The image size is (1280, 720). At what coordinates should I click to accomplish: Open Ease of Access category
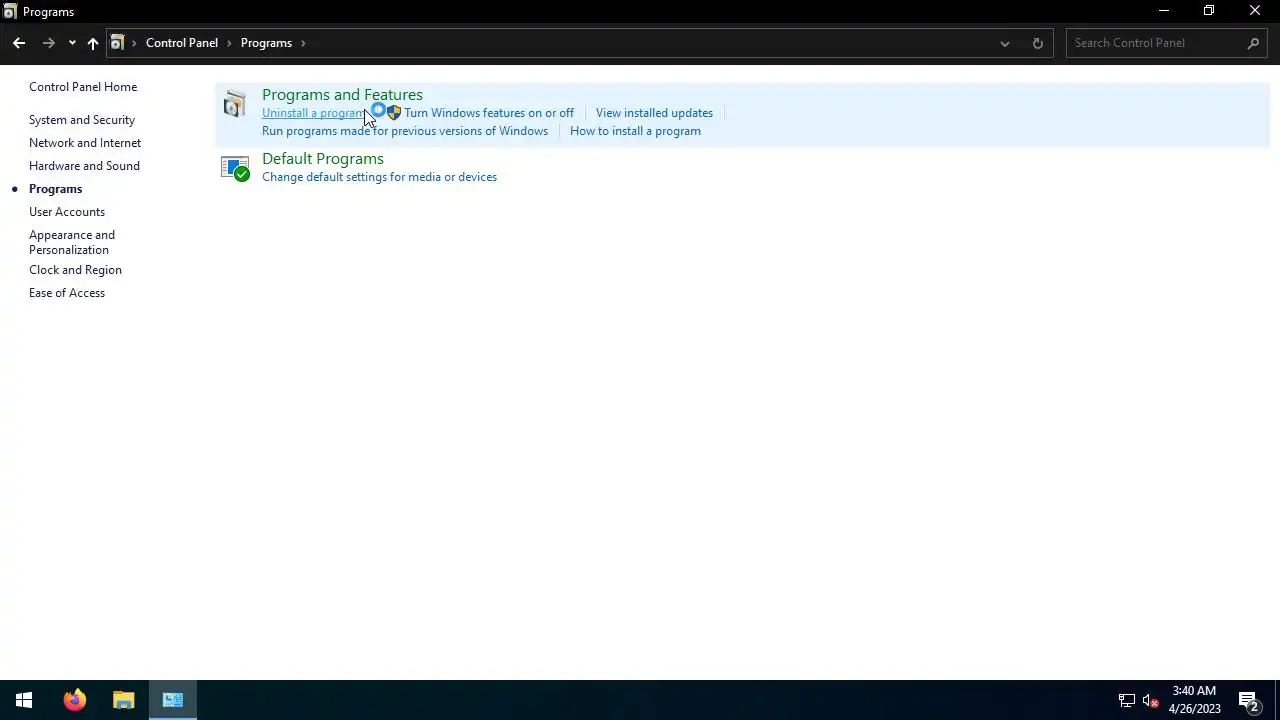[x=67, y=293]
